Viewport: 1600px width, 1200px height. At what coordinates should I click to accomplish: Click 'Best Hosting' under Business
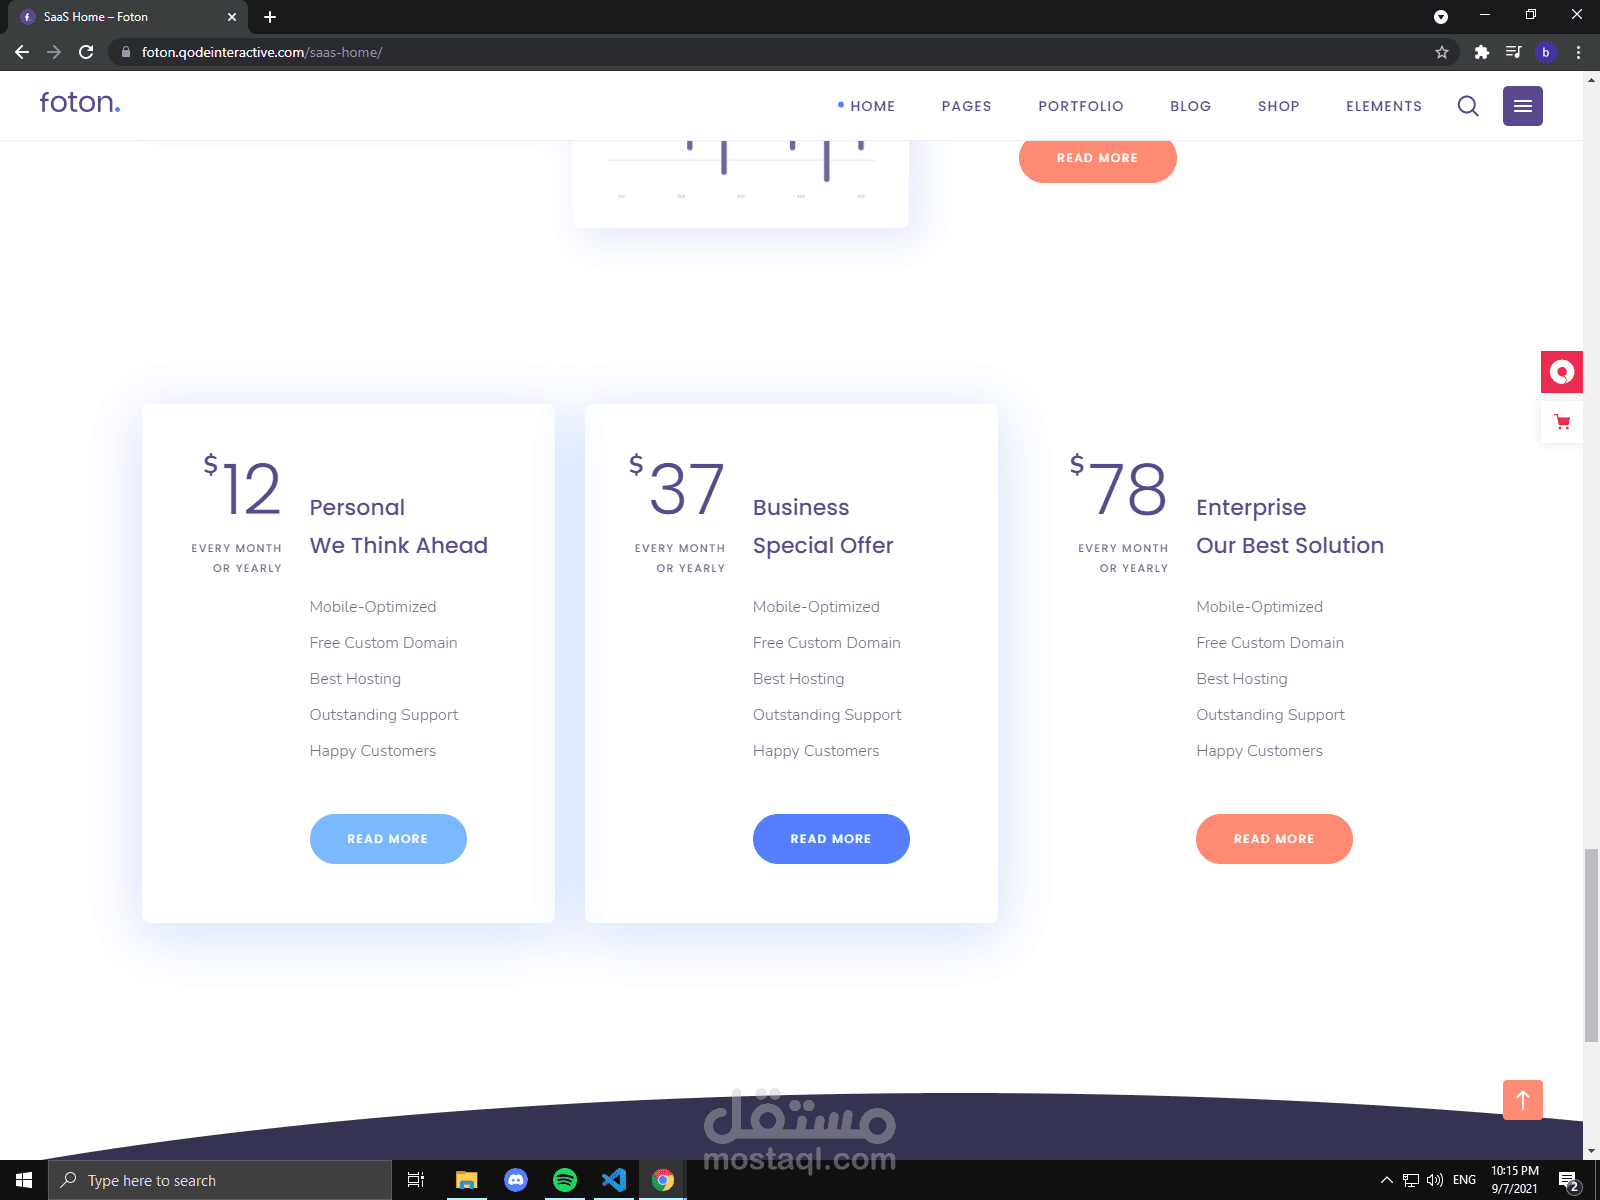pyautogui.click(x=798, y=679)
